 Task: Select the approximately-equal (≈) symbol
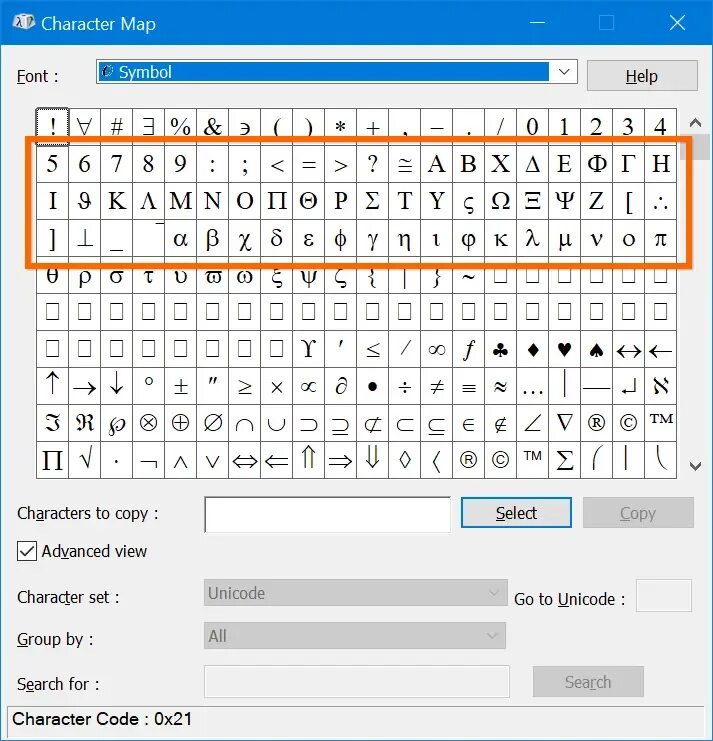click(x=500, y=386)
